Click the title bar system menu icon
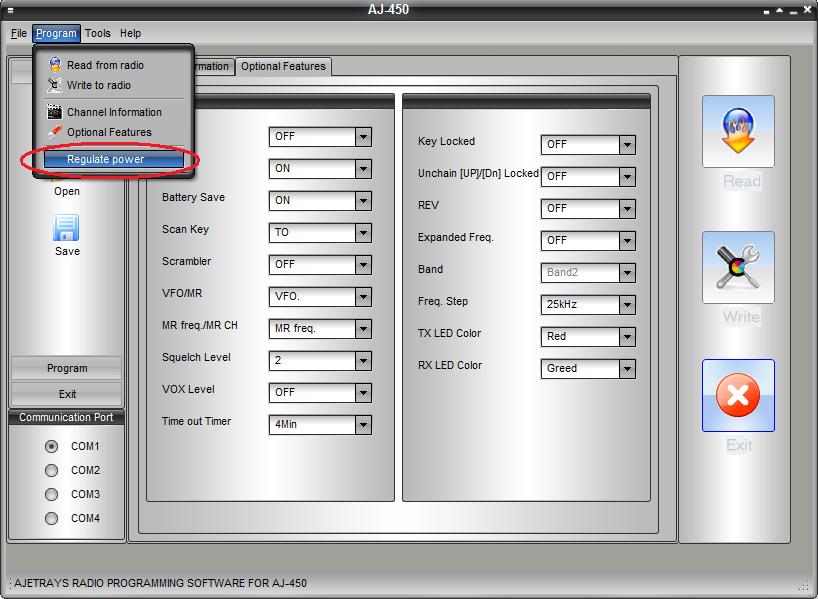The height and width of the screenshot is (599, 818). pyautogui.click(x=10, y=10)
